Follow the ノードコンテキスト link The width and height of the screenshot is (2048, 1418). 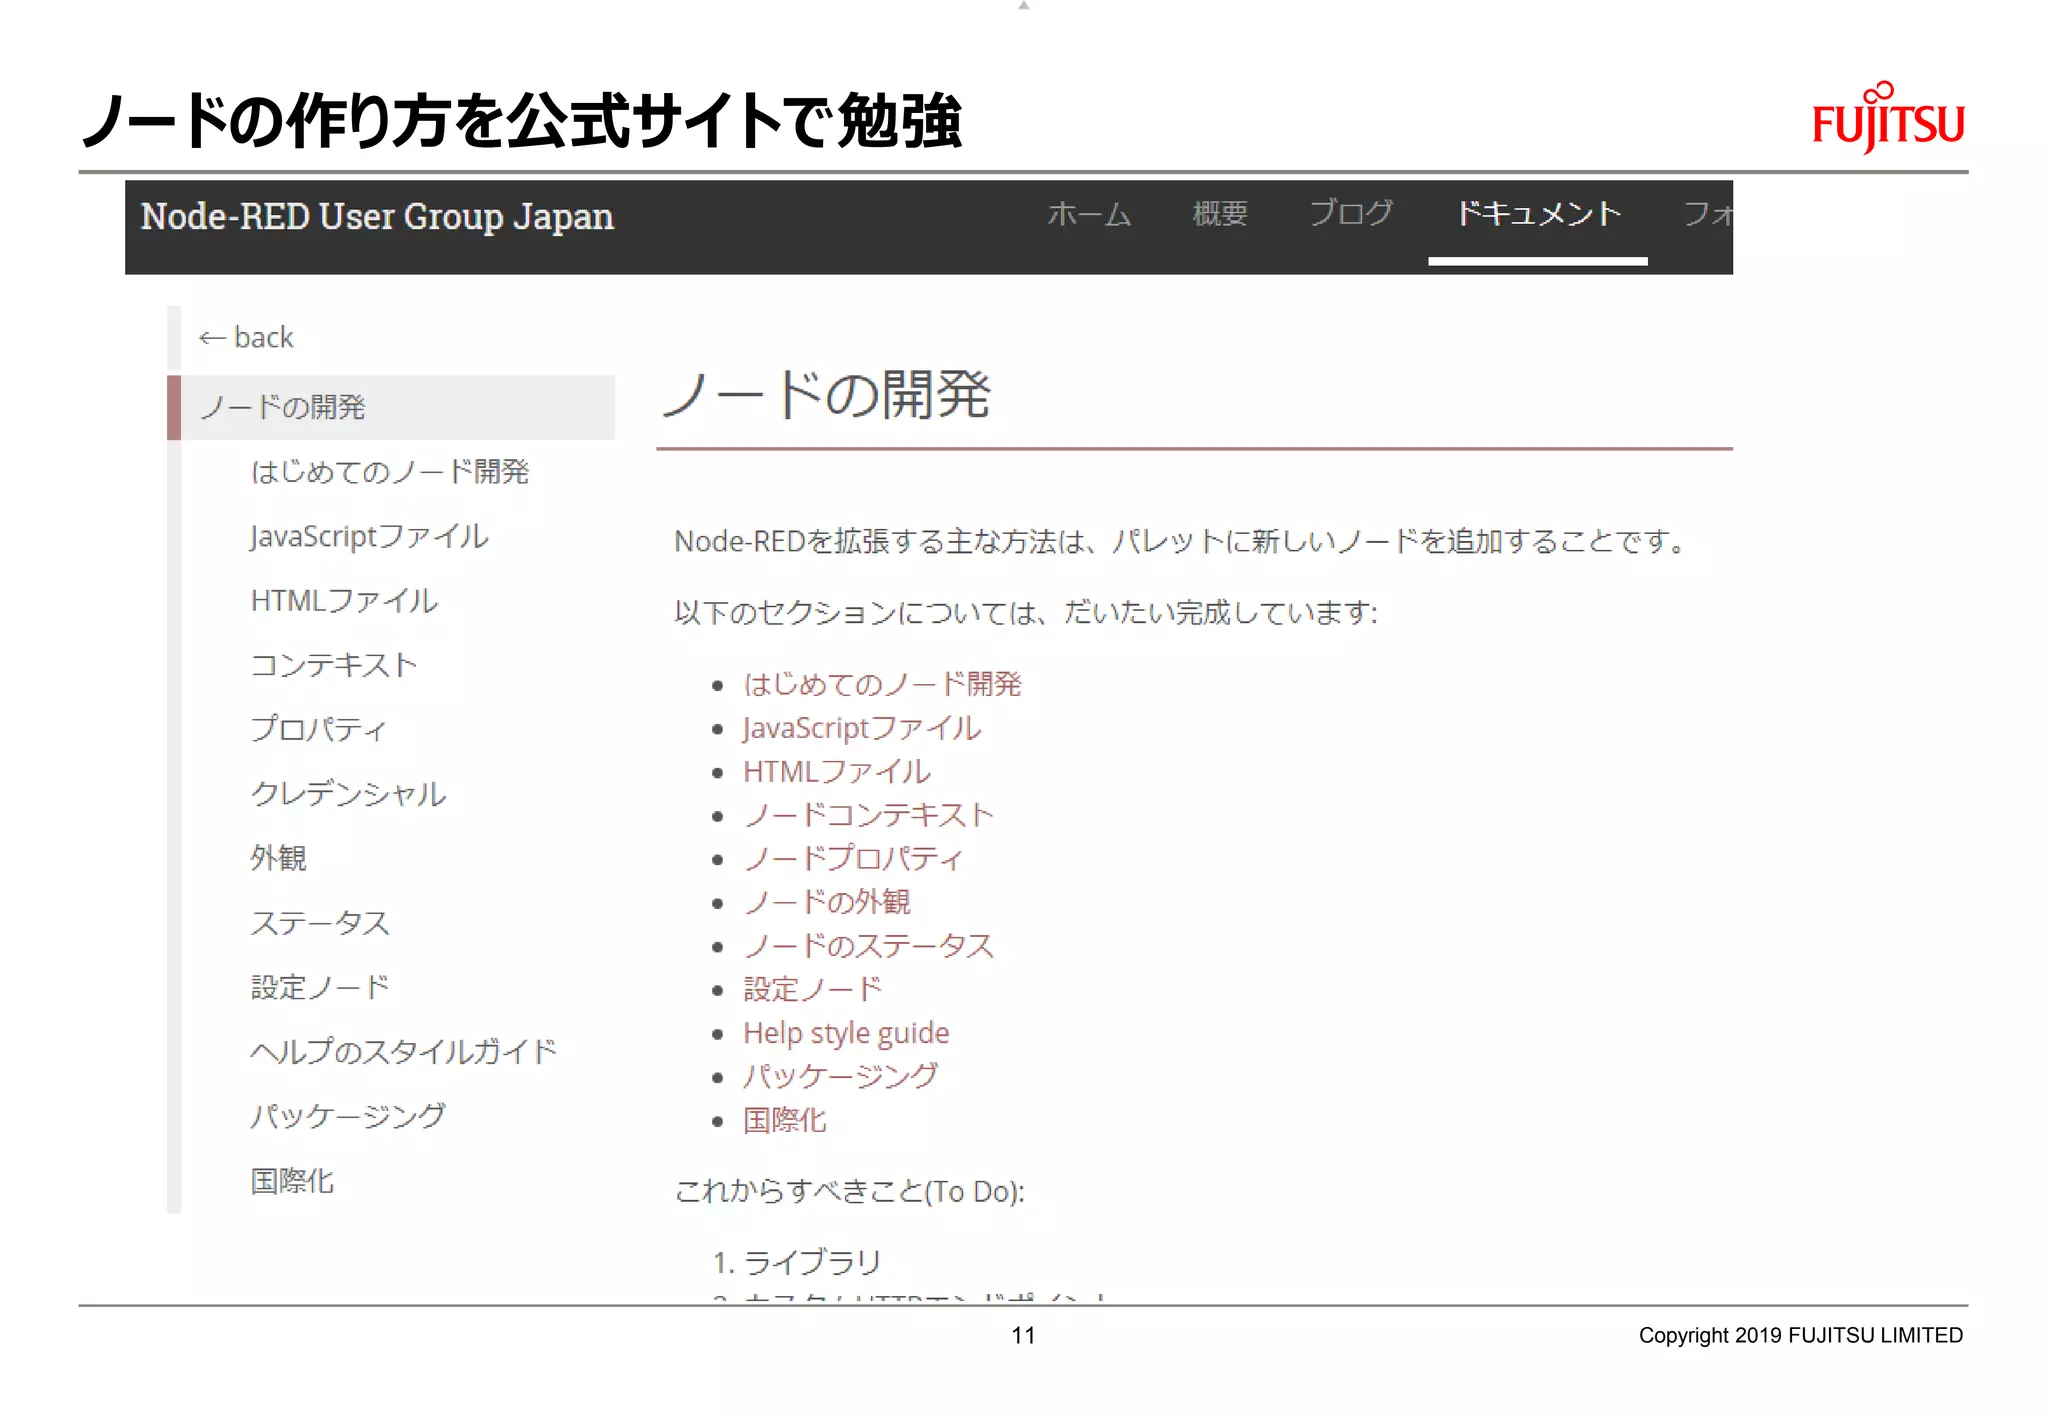869,816
